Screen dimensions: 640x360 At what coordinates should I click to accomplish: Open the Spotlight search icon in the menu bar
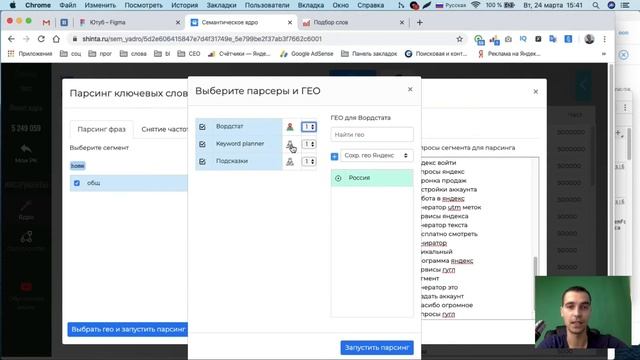(x=596, y=5)
